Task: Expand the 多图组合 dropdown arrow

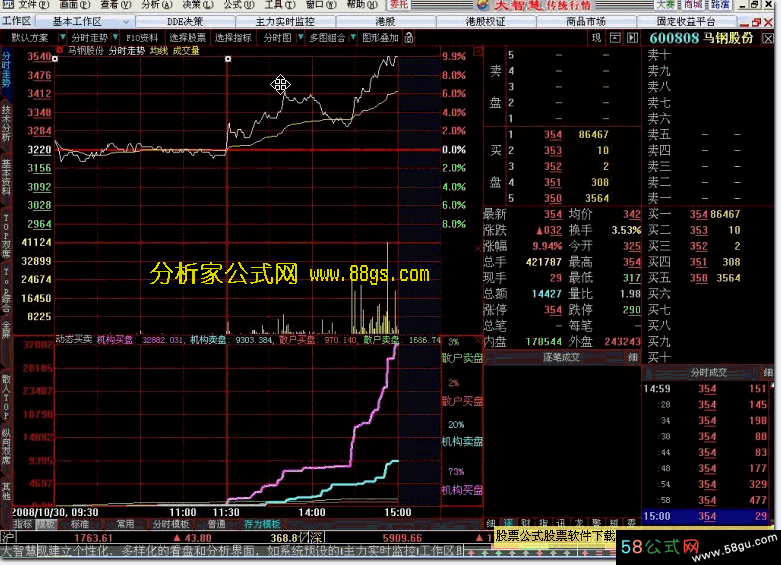Action: tap(353, 37)
